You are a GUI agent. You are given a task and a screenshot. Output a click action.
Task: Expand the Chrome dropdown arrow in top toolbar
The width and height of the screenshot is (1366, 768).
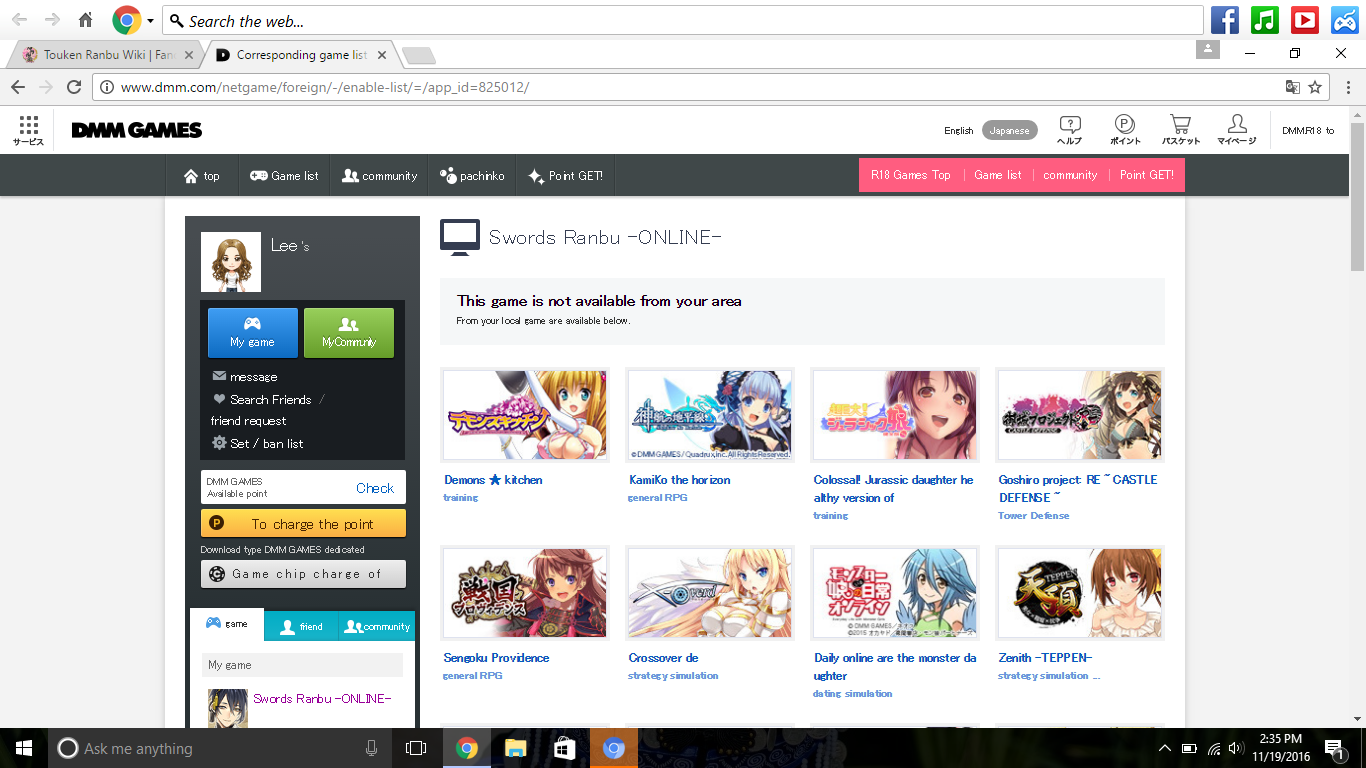tap(150, 20)
